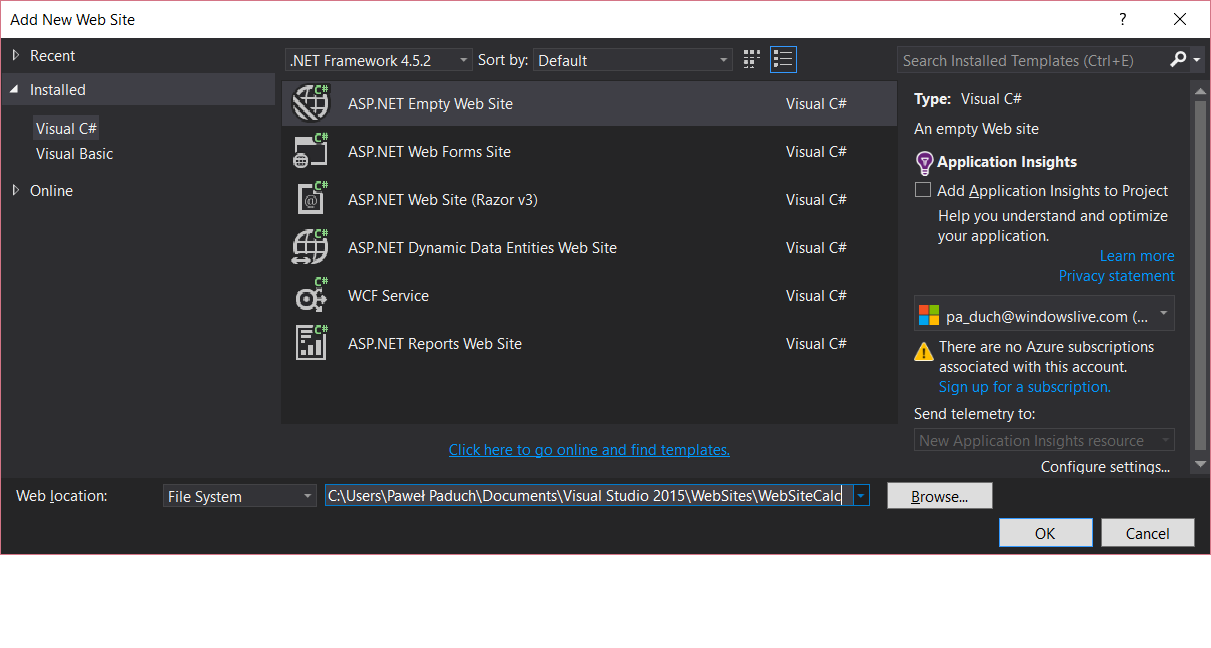Screen dimensions: 1211x648
Task: Open the search options dropdown arrow
Action: pyautogui.click(x=1197, y=60)
